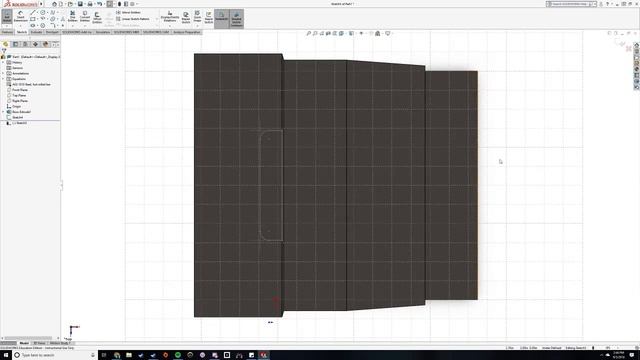Open the ConfigurationManager tab
The image size is (640, 360).
point(25,44)
